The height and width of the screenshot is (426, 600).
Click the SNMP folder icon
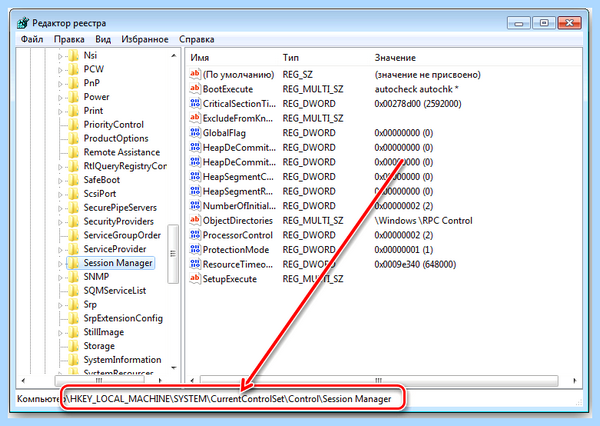click(x=73, y=277)
